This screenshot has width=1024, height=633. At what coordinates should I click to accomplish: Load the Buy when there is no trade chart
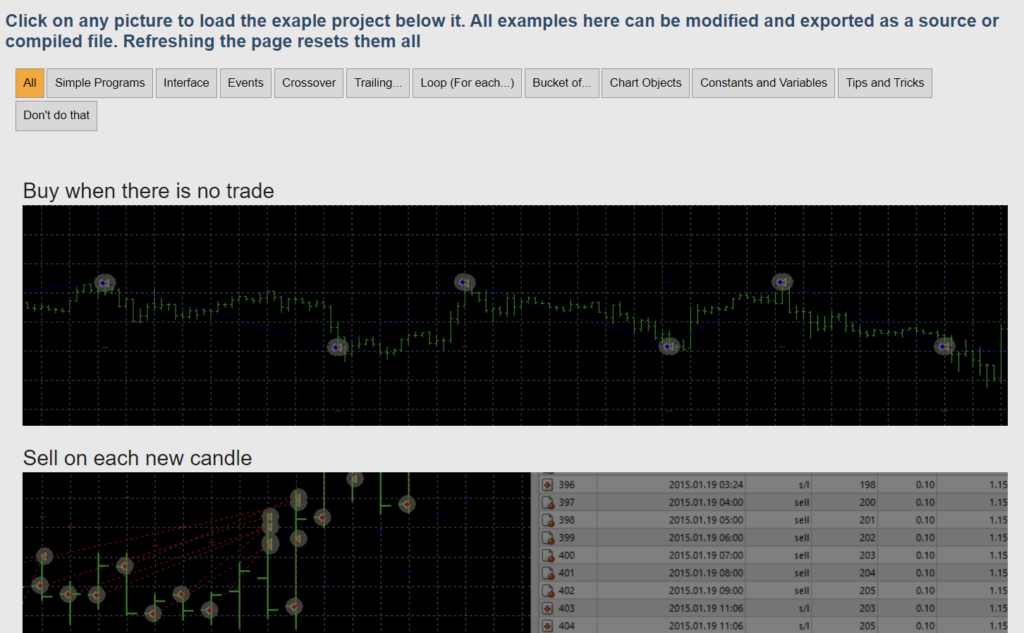click(x=515, y=316)
